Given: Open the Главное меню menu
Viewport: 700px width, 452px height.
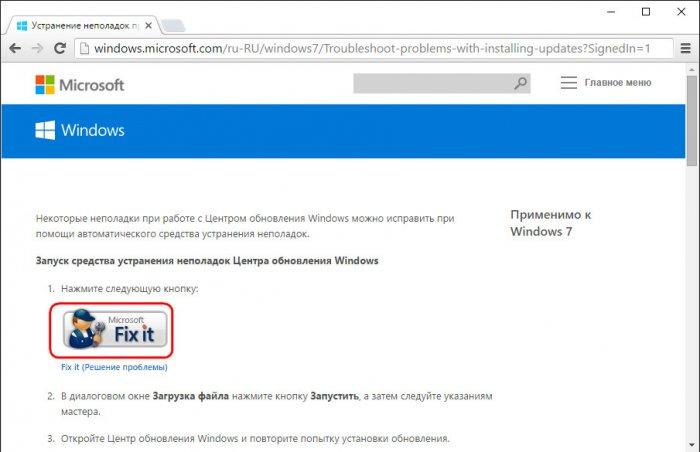Looking at the screenshot, I should pyautogui.click(x=606, y=83).
